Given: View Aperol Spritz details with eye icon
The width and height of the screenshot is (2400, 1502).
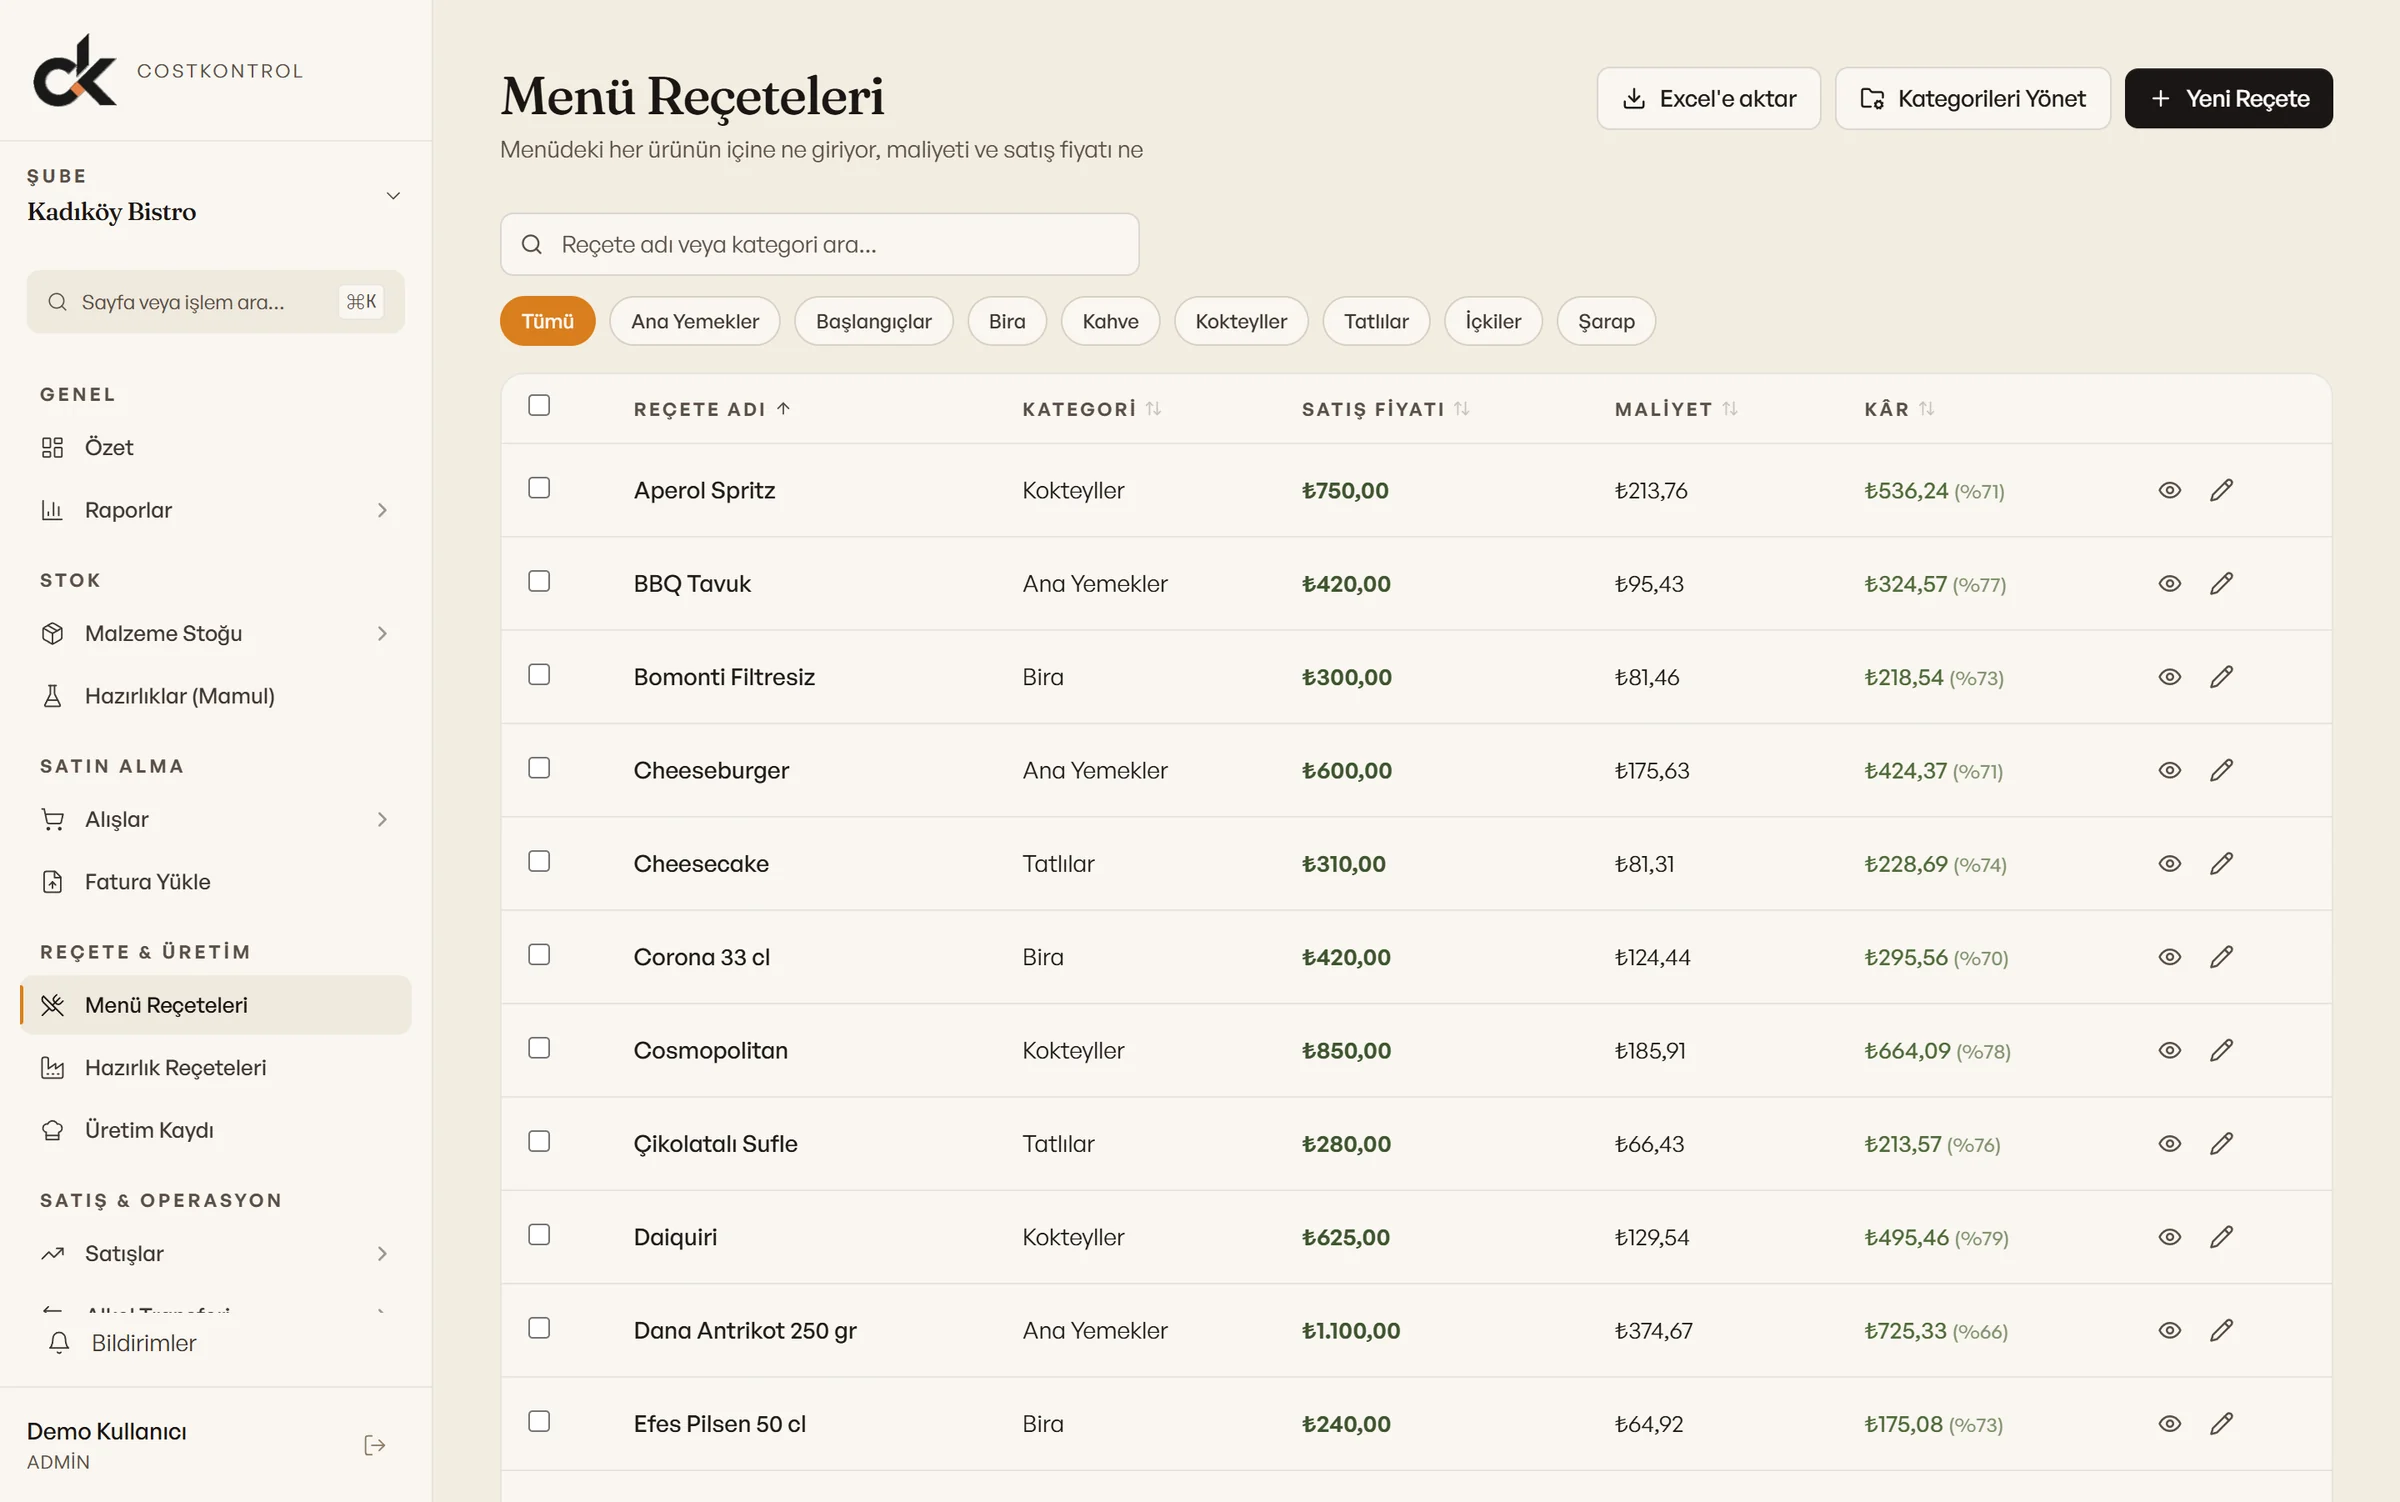Looking at the screenshot, I should coord(2169,490).
